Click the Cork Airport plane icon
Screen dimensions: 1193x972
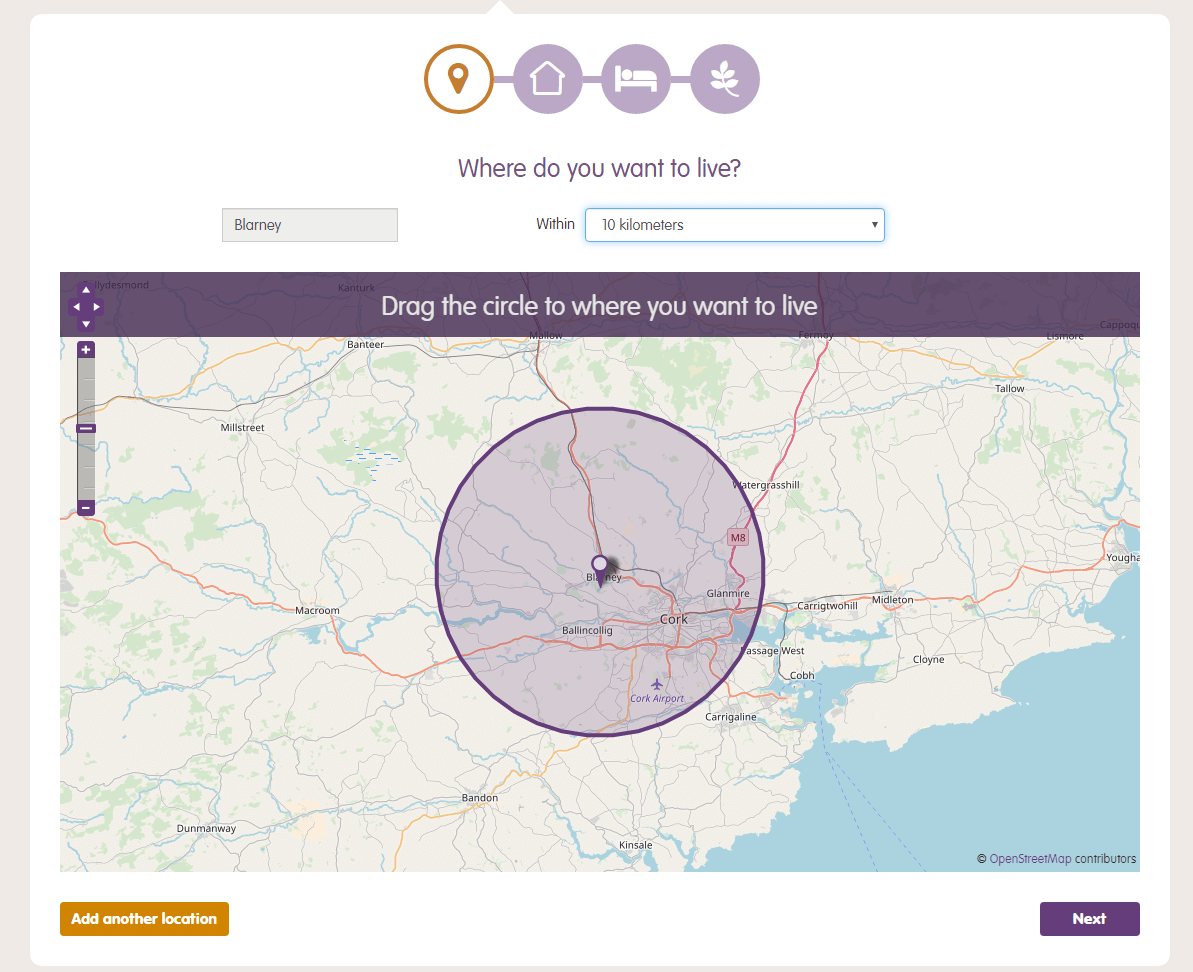point(657,684)
